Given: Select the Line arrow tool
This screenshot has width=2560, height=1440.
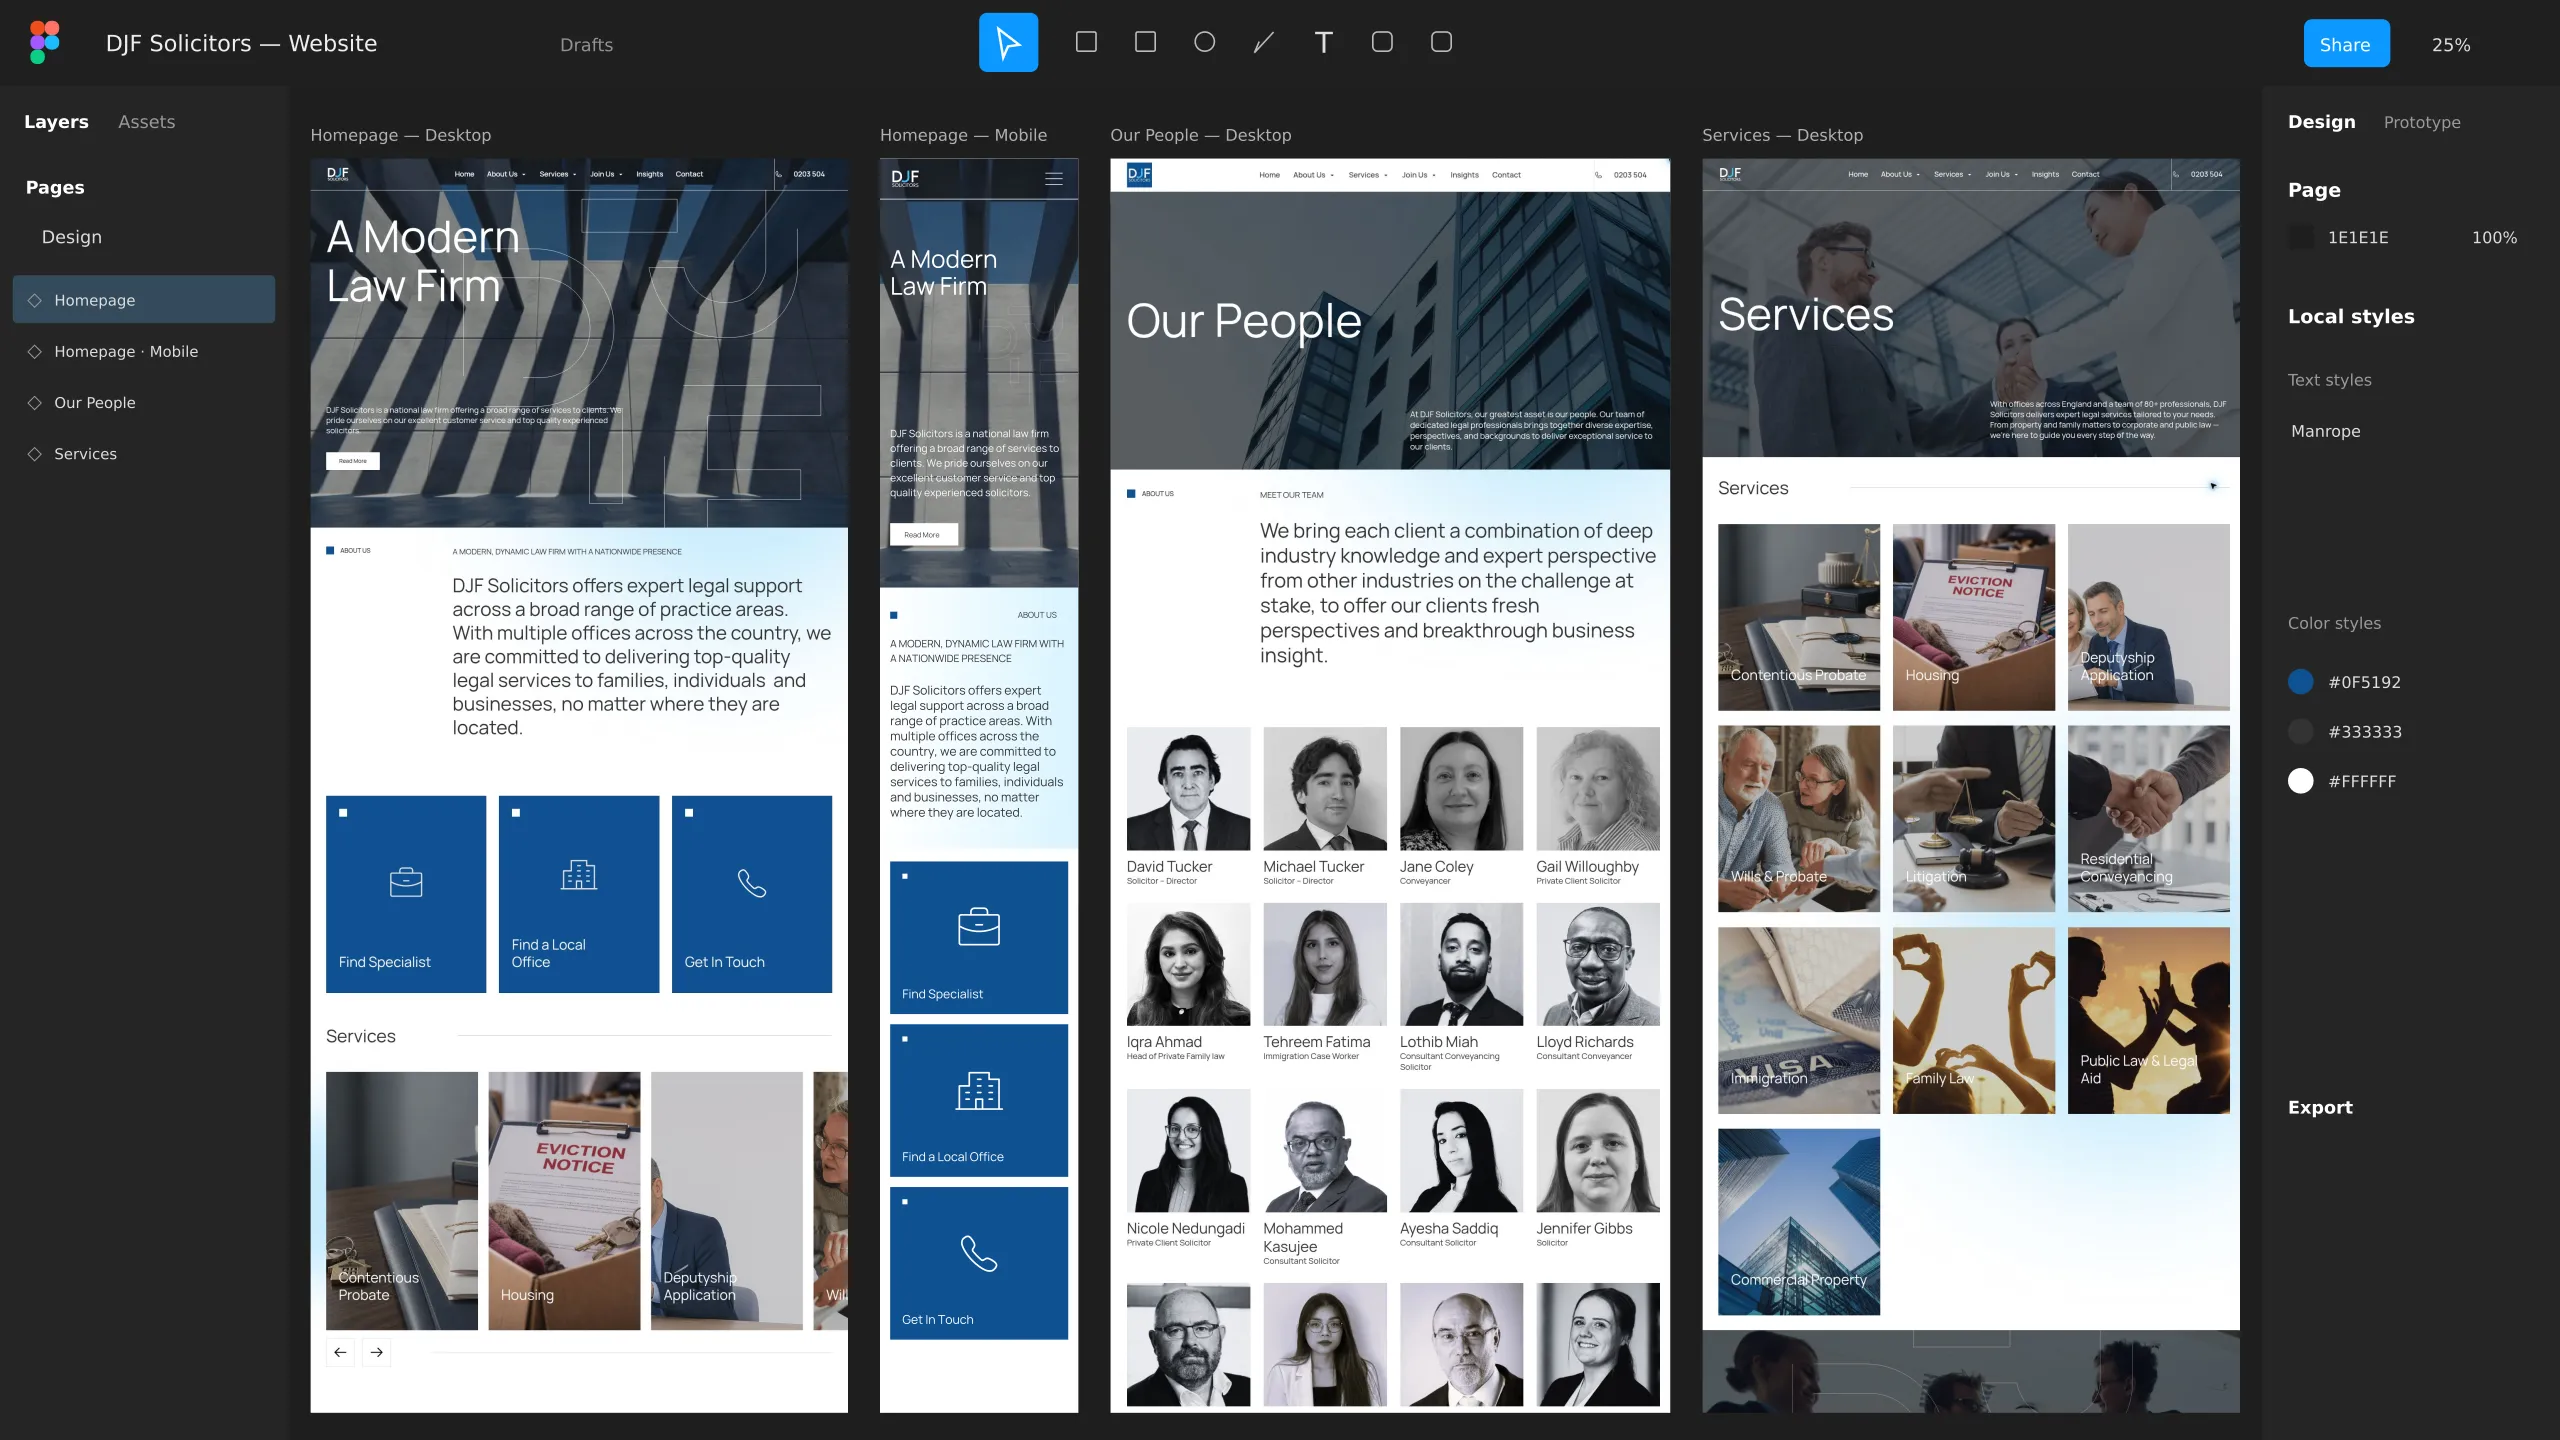Looking at the screenshot, I should pos(1264,42).
